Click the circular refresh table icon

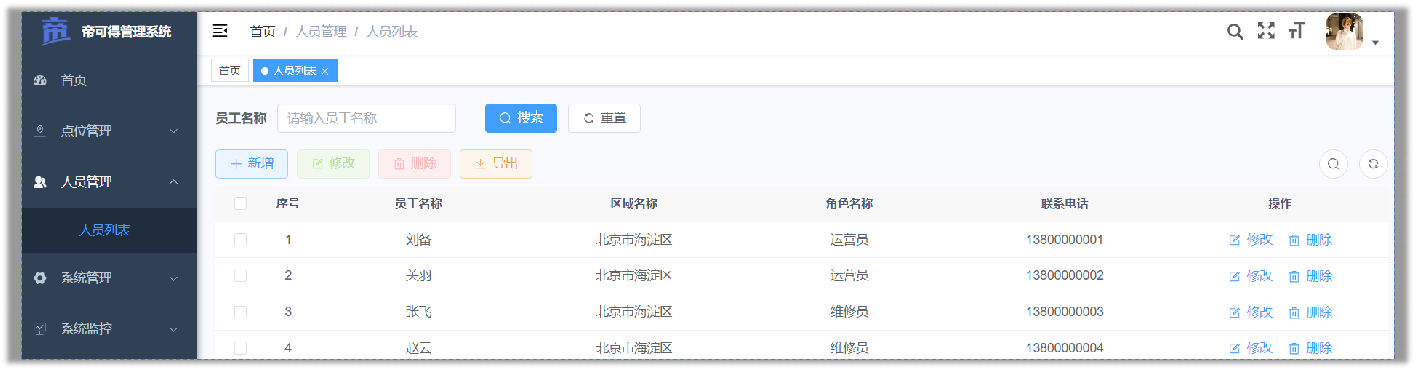pos(1373,164)
